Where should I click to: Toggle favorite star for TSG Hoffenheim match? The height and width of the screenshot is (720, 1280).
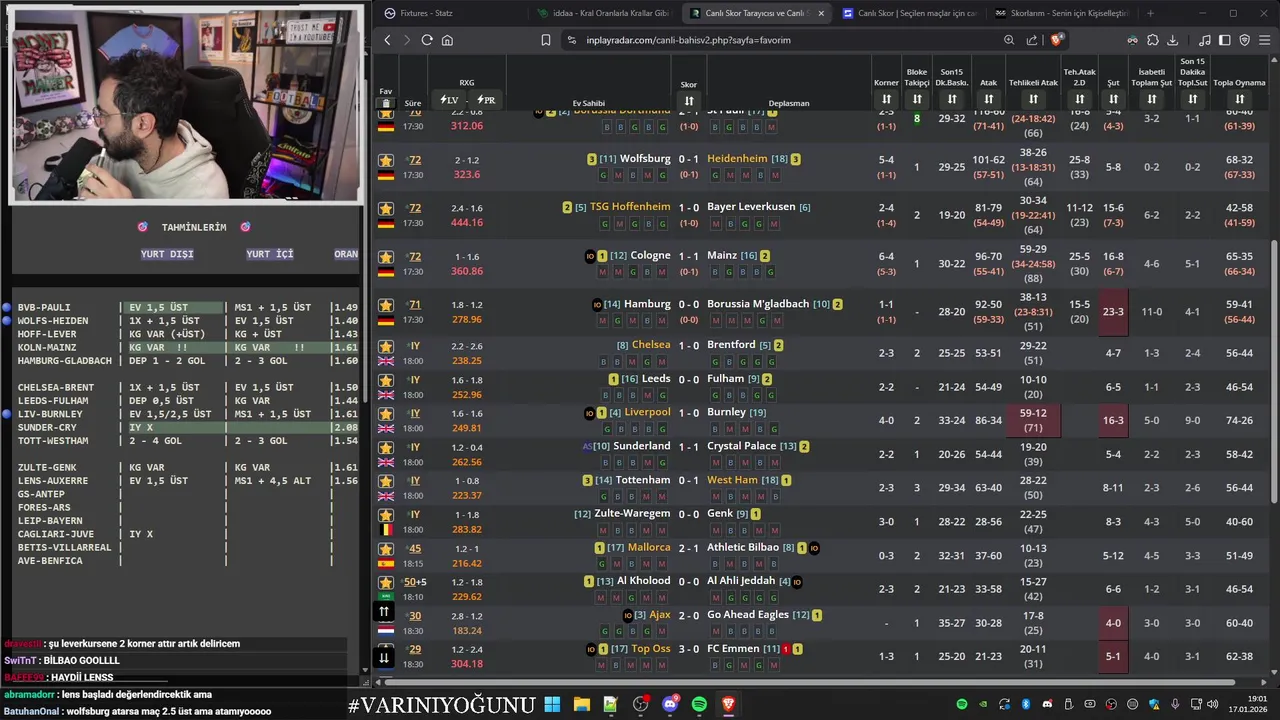point(386,209)
